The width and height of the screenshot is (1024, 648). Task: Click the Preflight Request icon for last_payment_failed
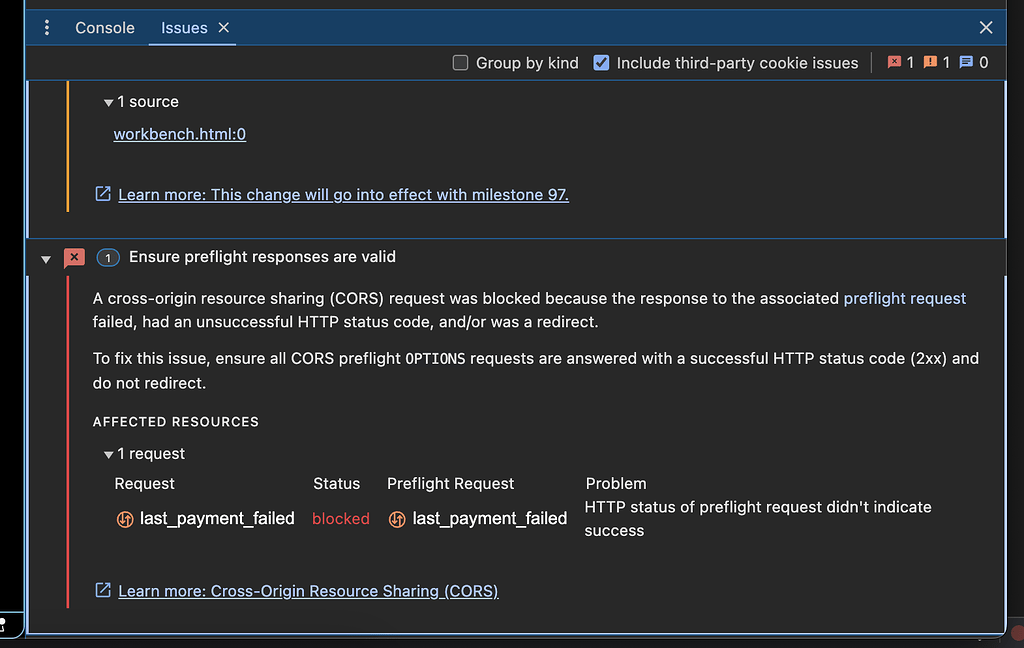397,518
